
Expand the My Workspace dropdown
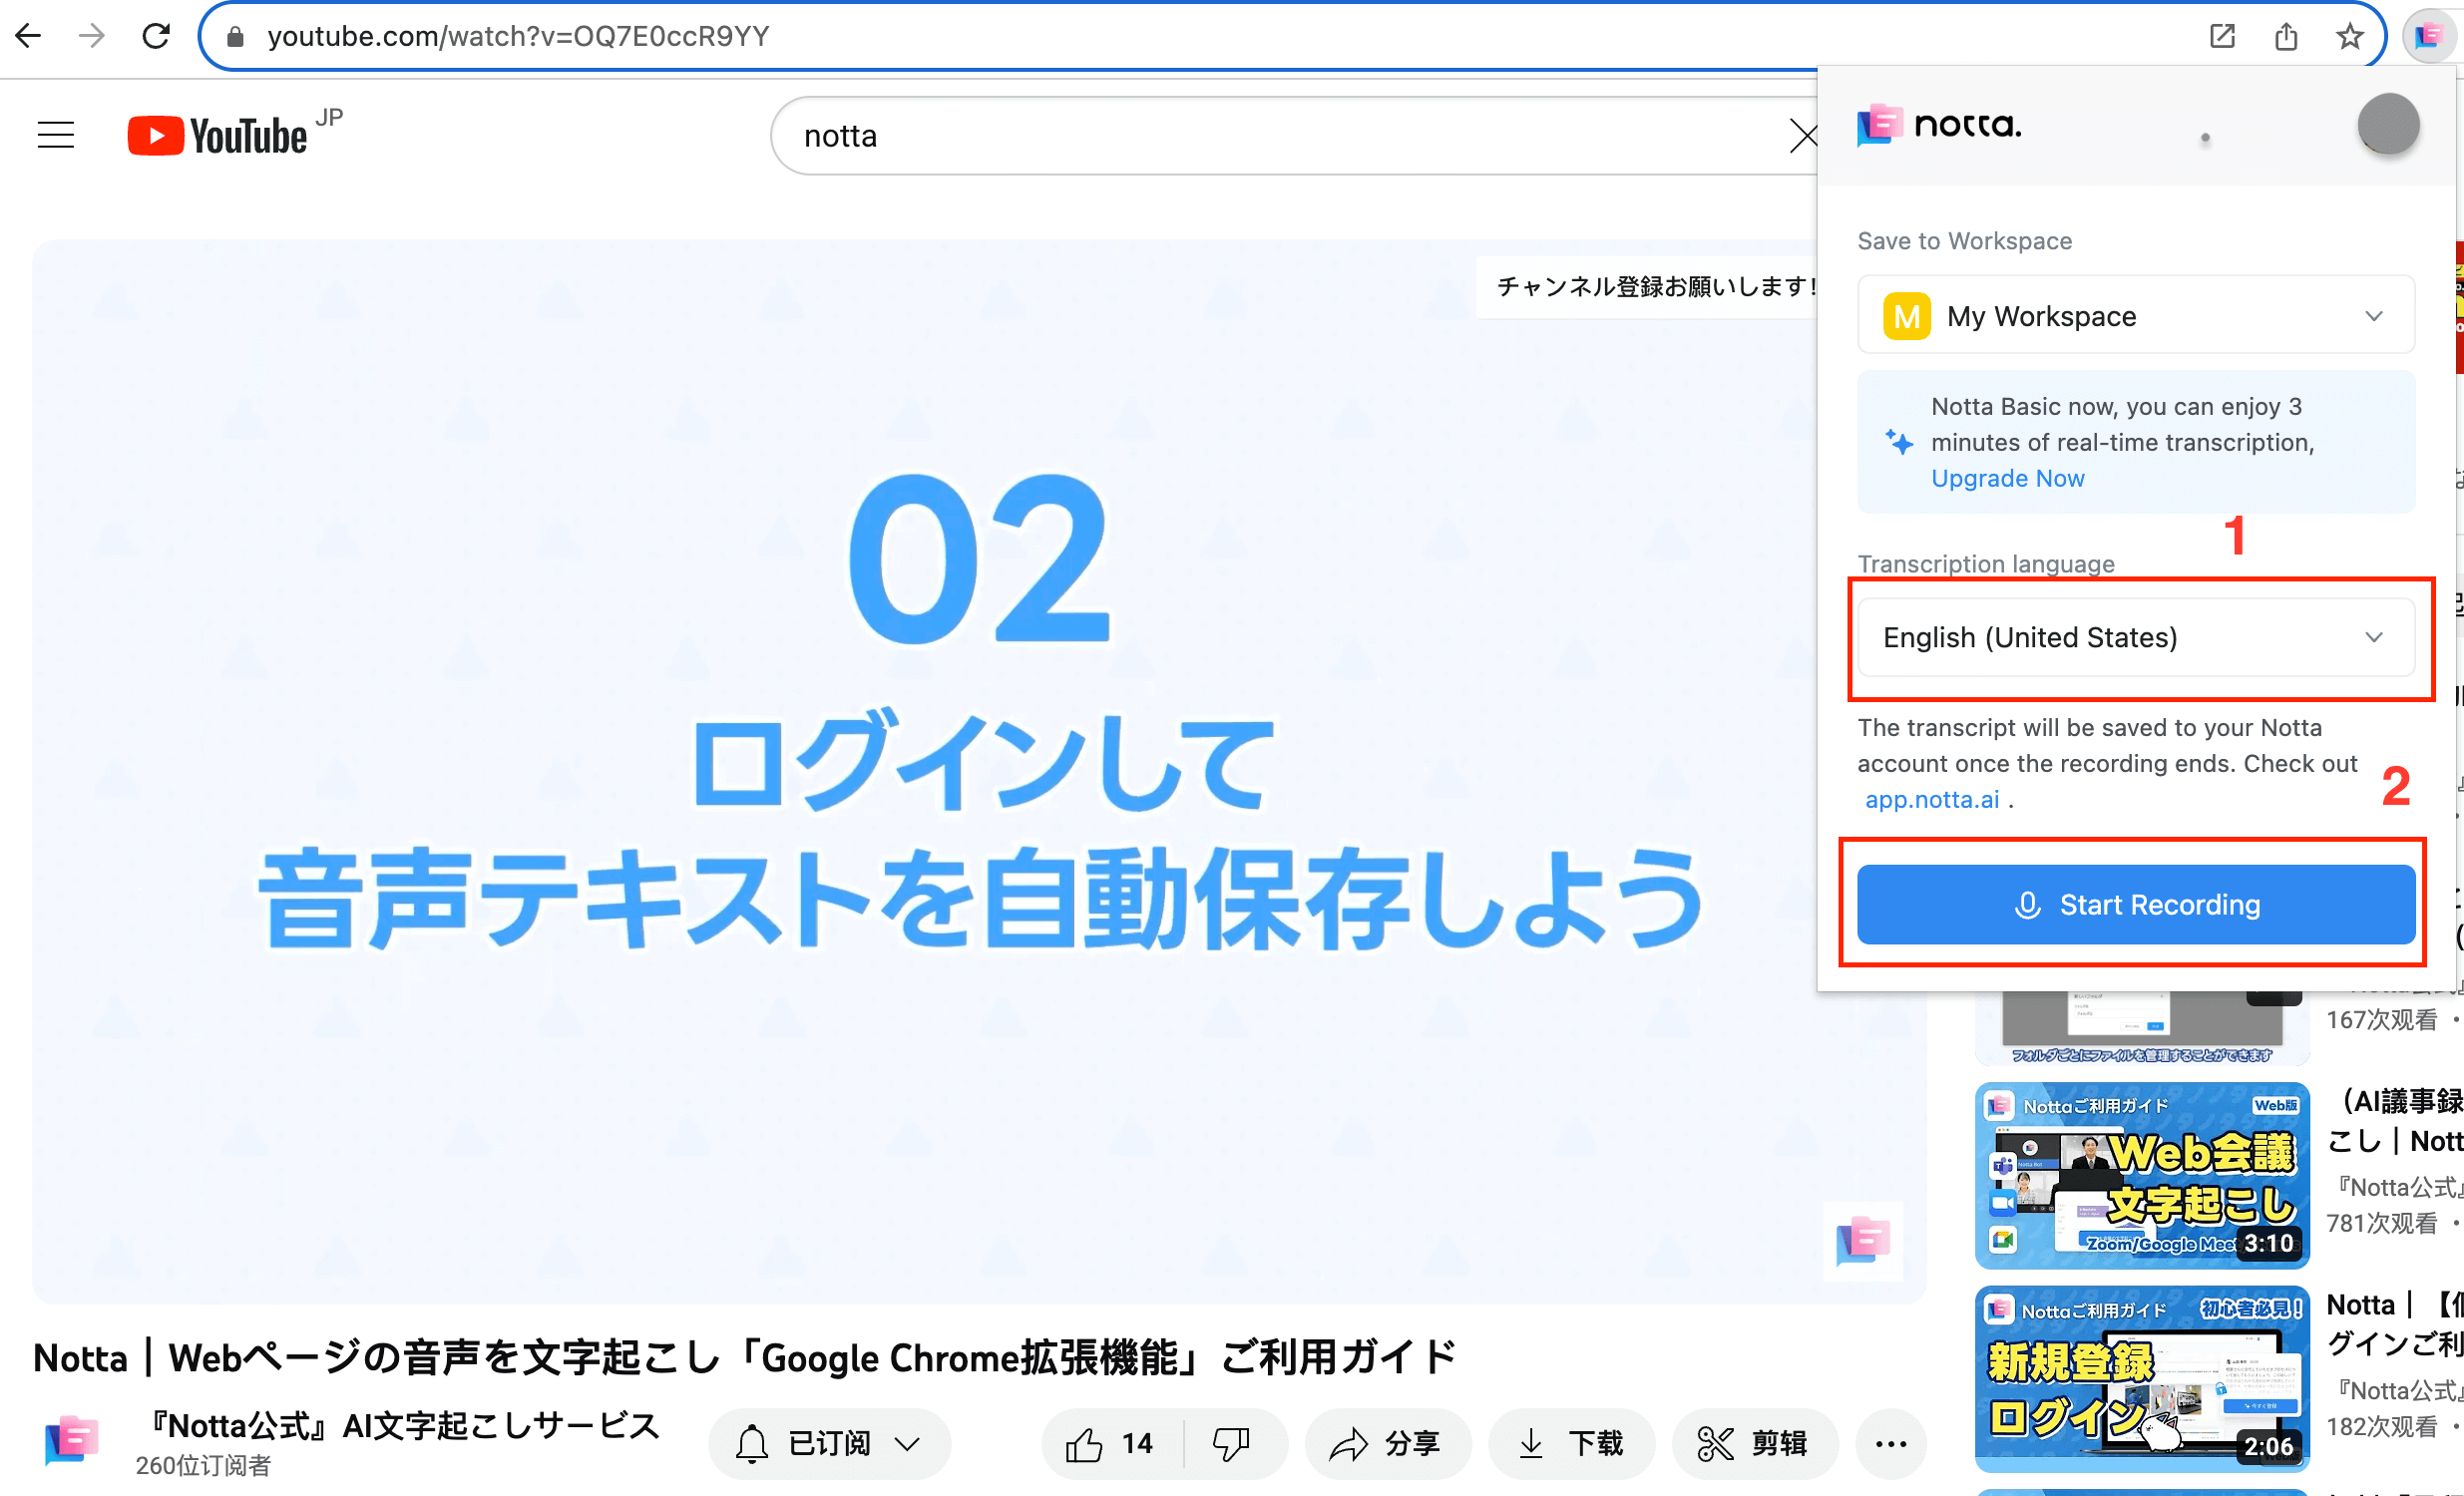click(x=2136, y=316)
